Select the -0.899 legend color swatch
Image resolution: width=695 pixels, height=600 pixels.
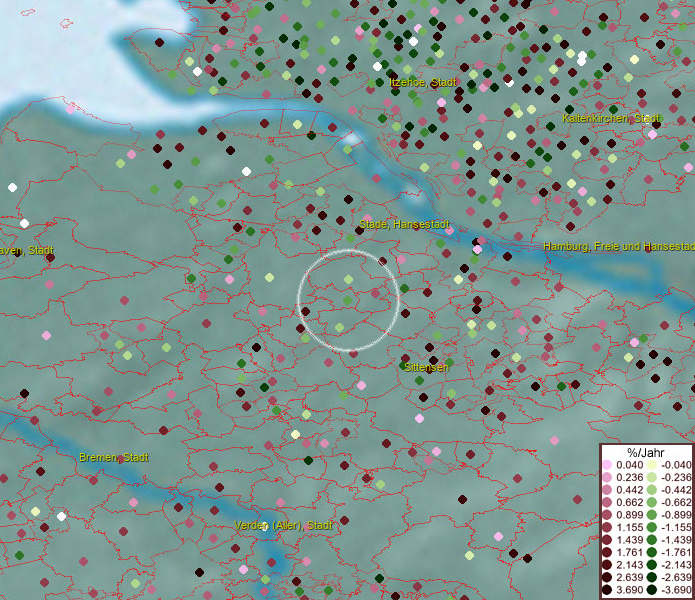[652, 515]
